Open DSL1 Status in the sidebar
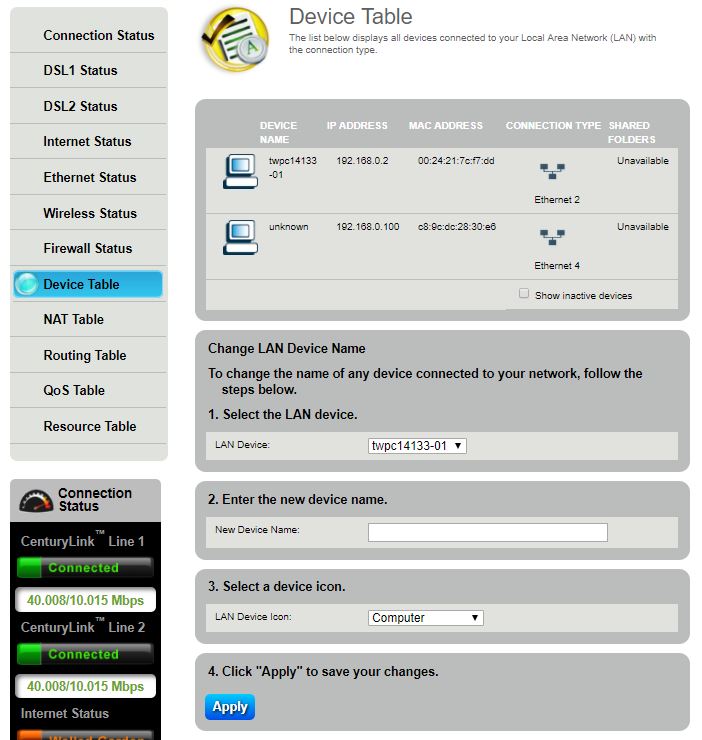702x740 pixels. tap(80, 71)
